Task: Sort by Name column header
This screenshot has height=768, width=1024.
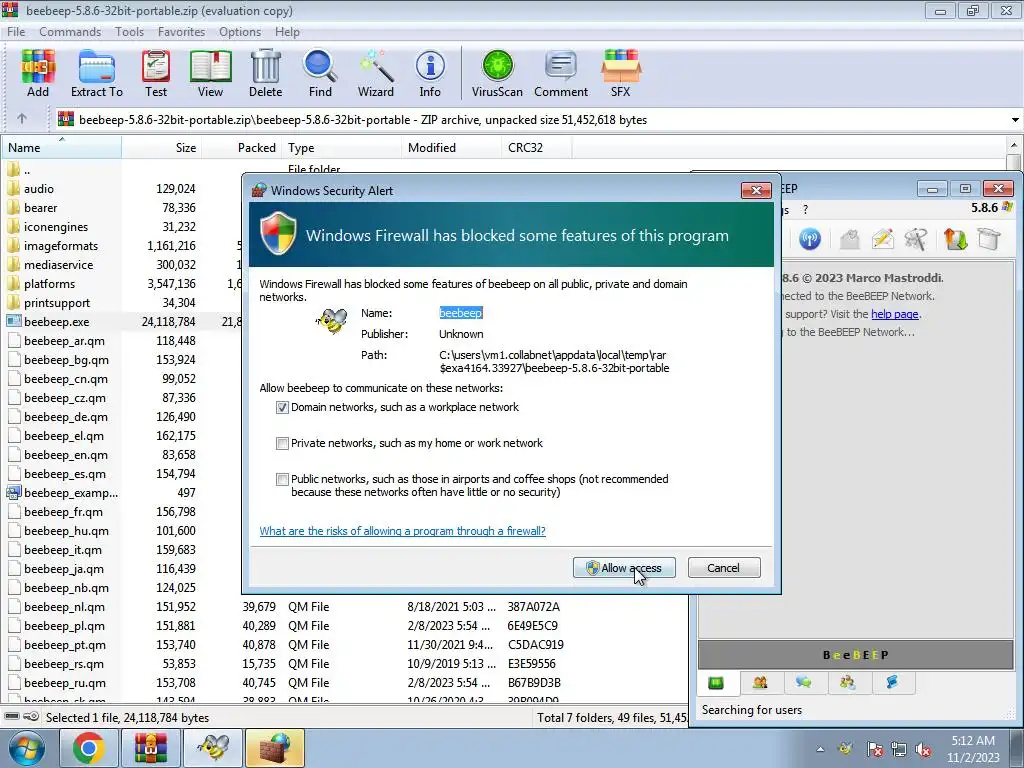Action: (x=61, y=148)
